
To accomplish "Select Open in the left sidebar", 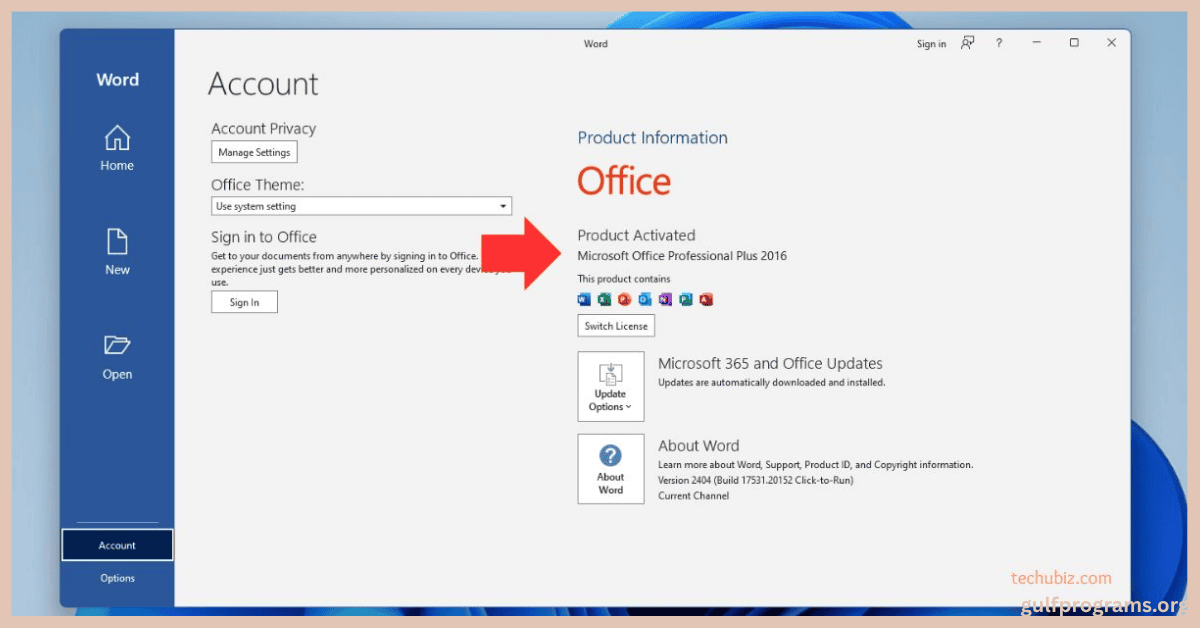I will point(117,357).
